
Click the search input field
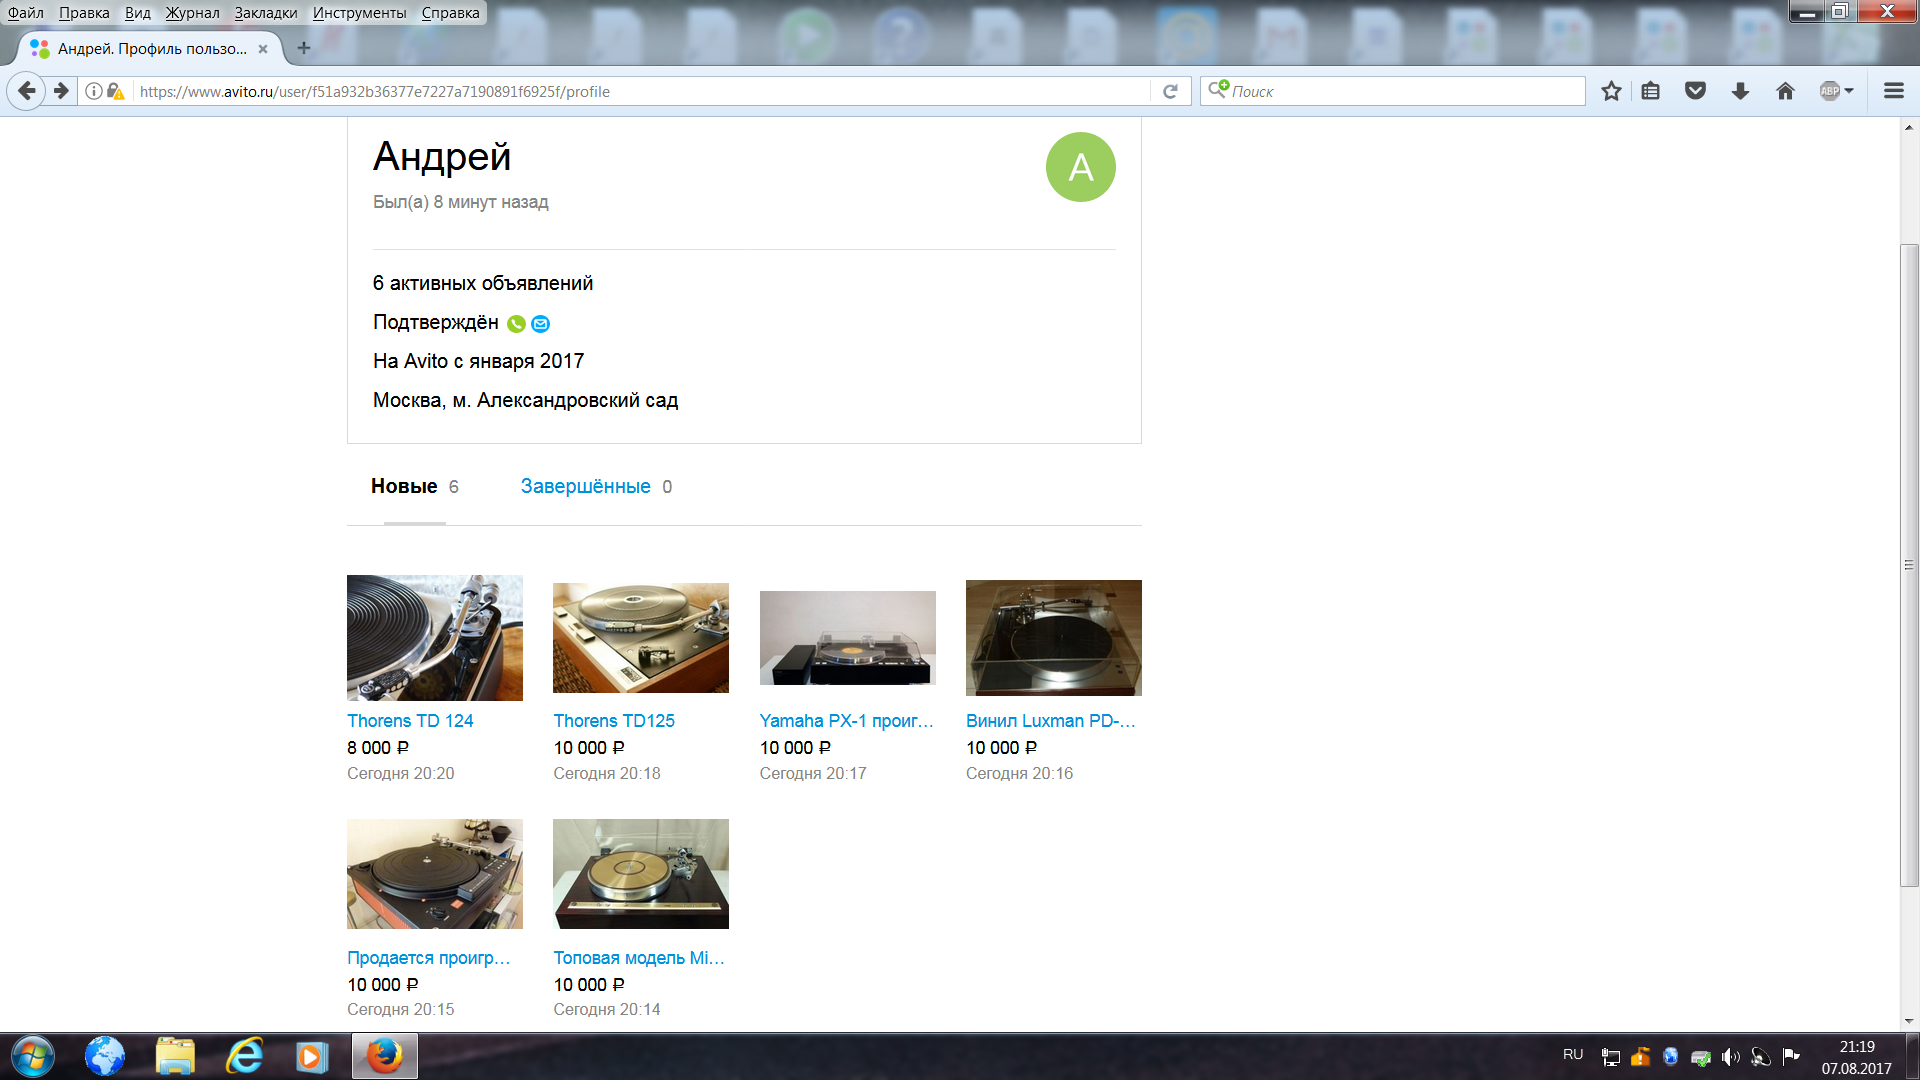pyautogui.click(x=1400, y=91)
